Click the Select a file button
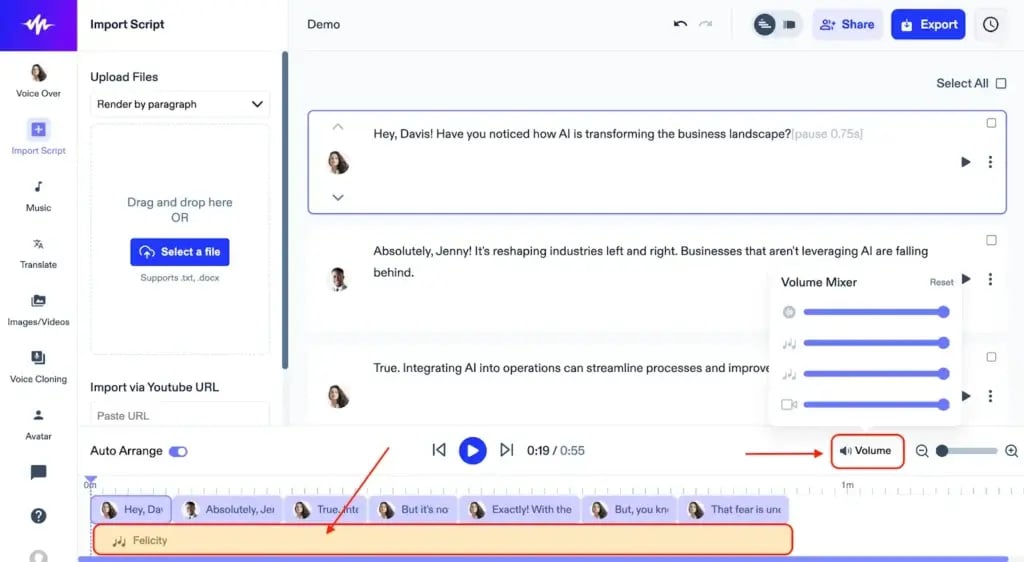 tap(179, 252)
